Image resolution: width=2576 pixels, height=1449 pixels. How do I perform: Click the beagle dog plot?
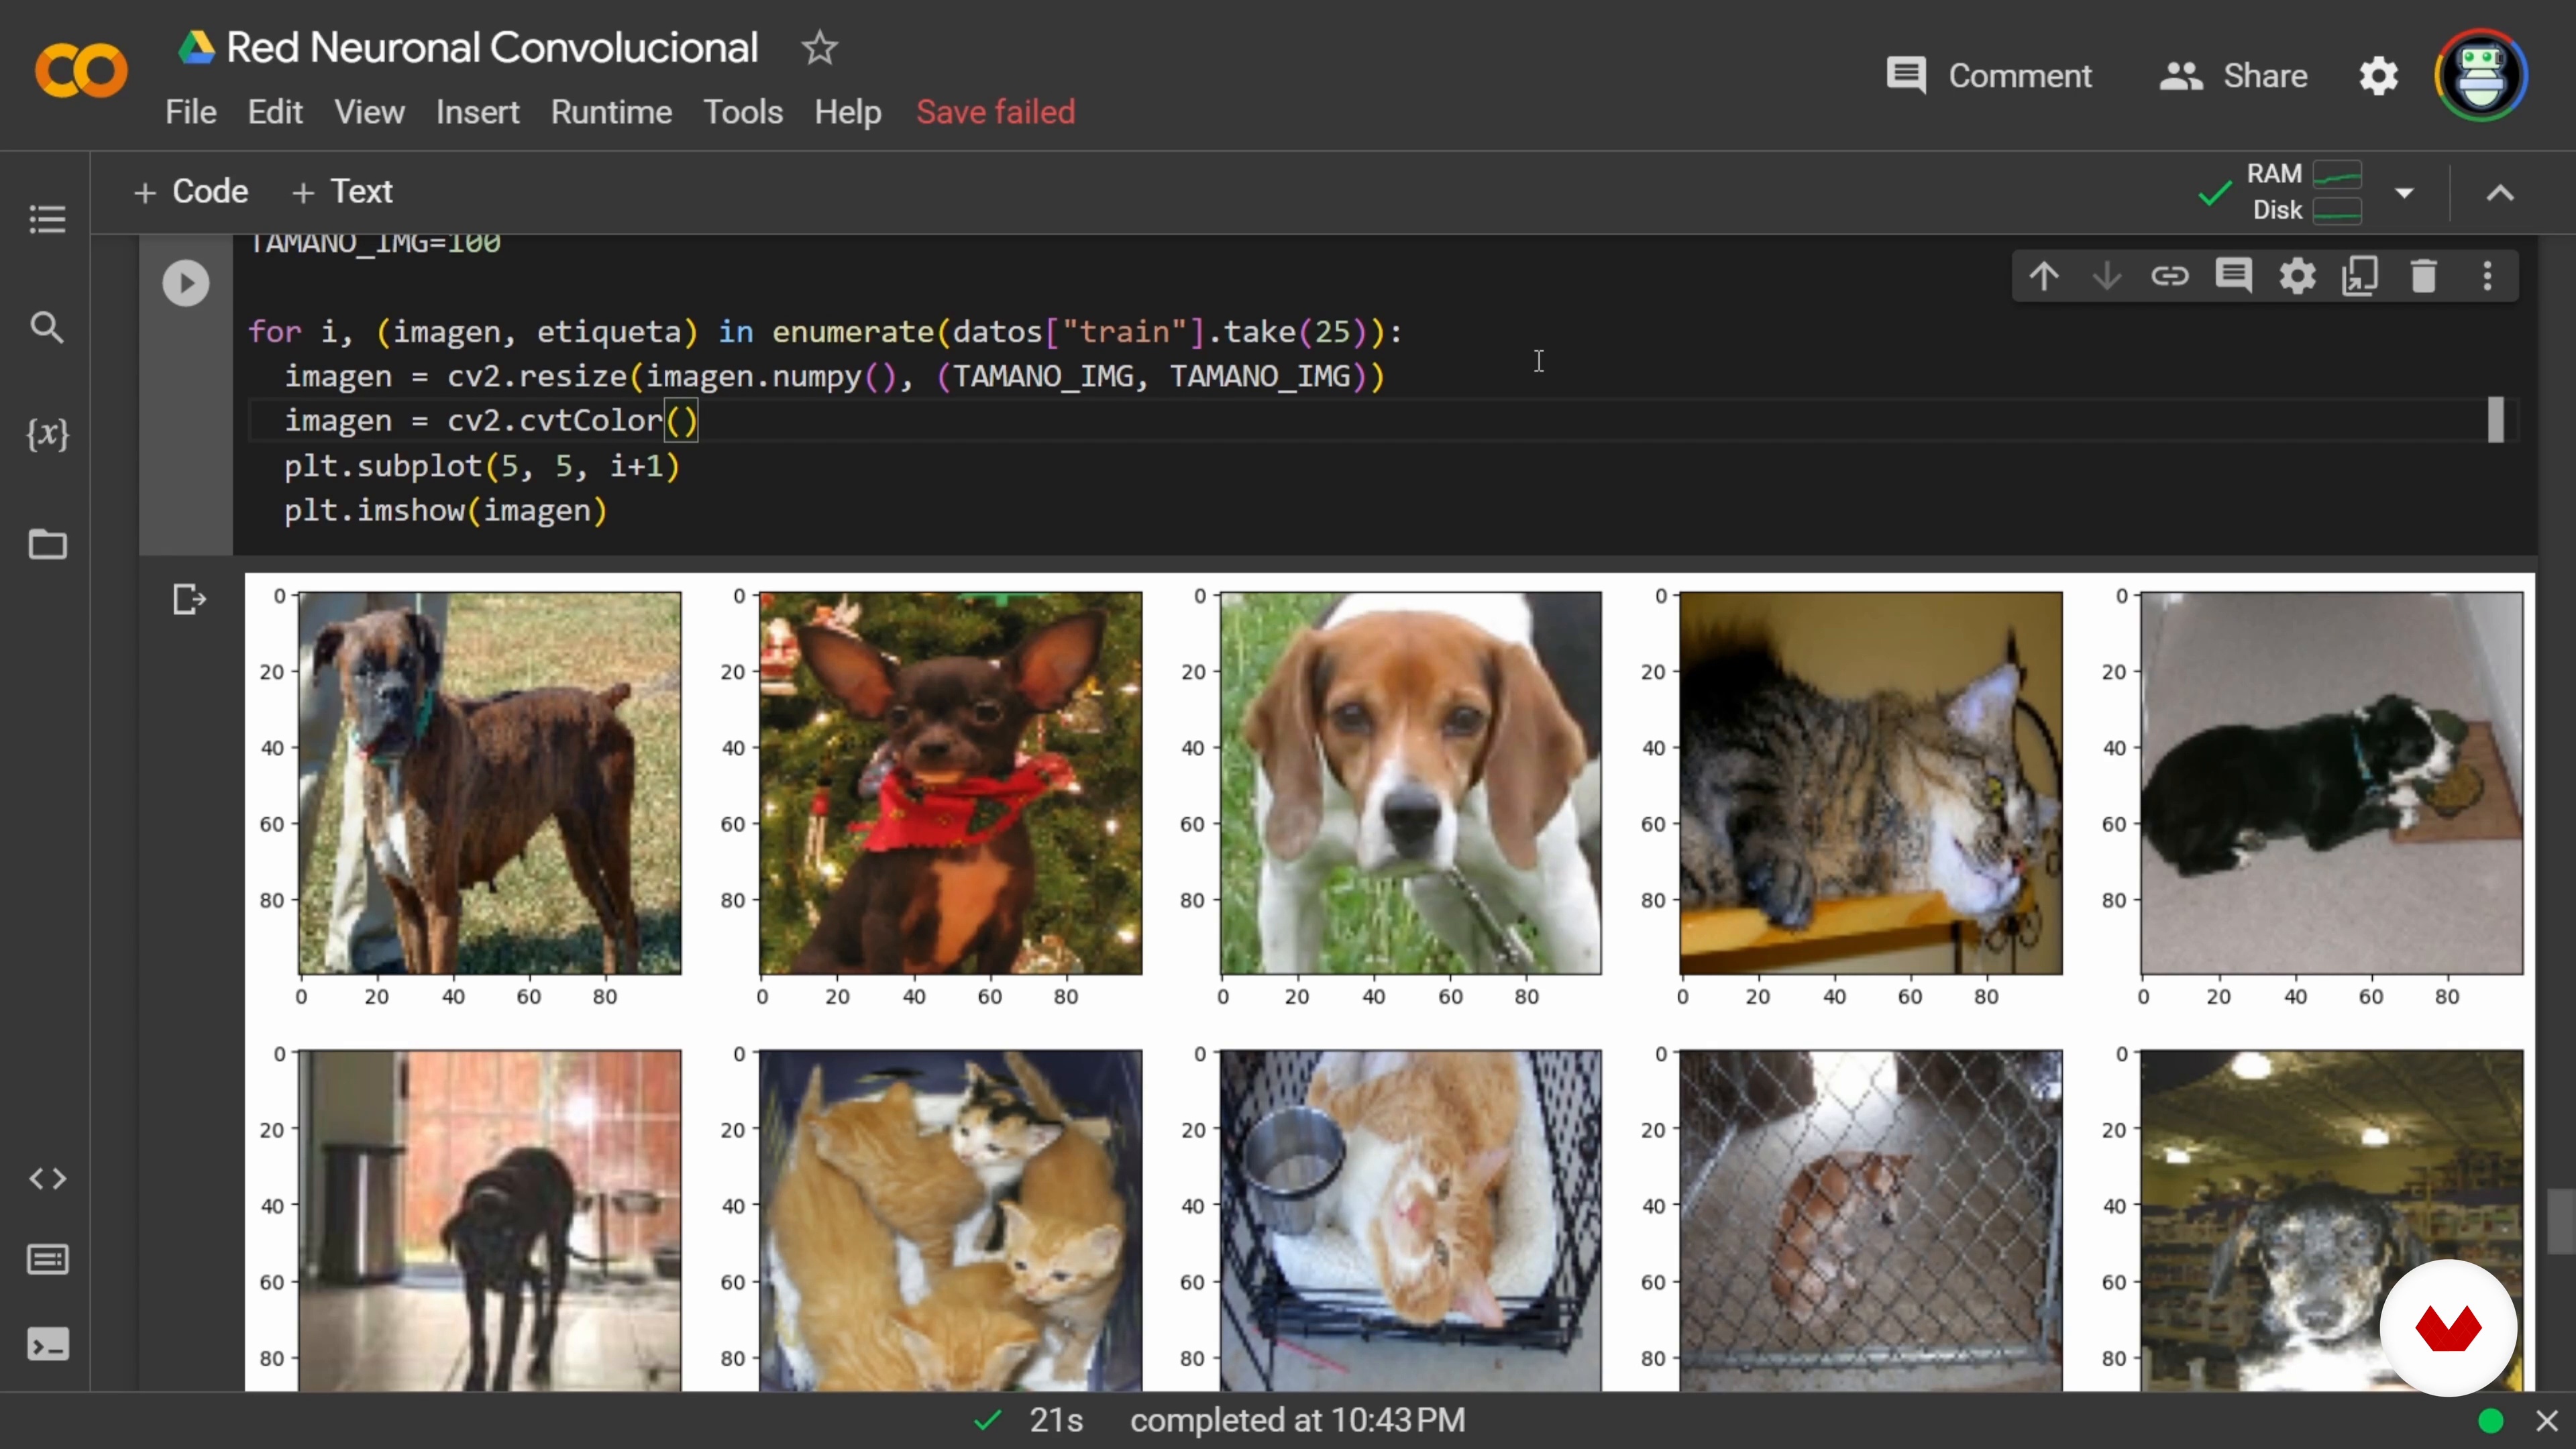pyautogui.click(x=1410, y=783)
